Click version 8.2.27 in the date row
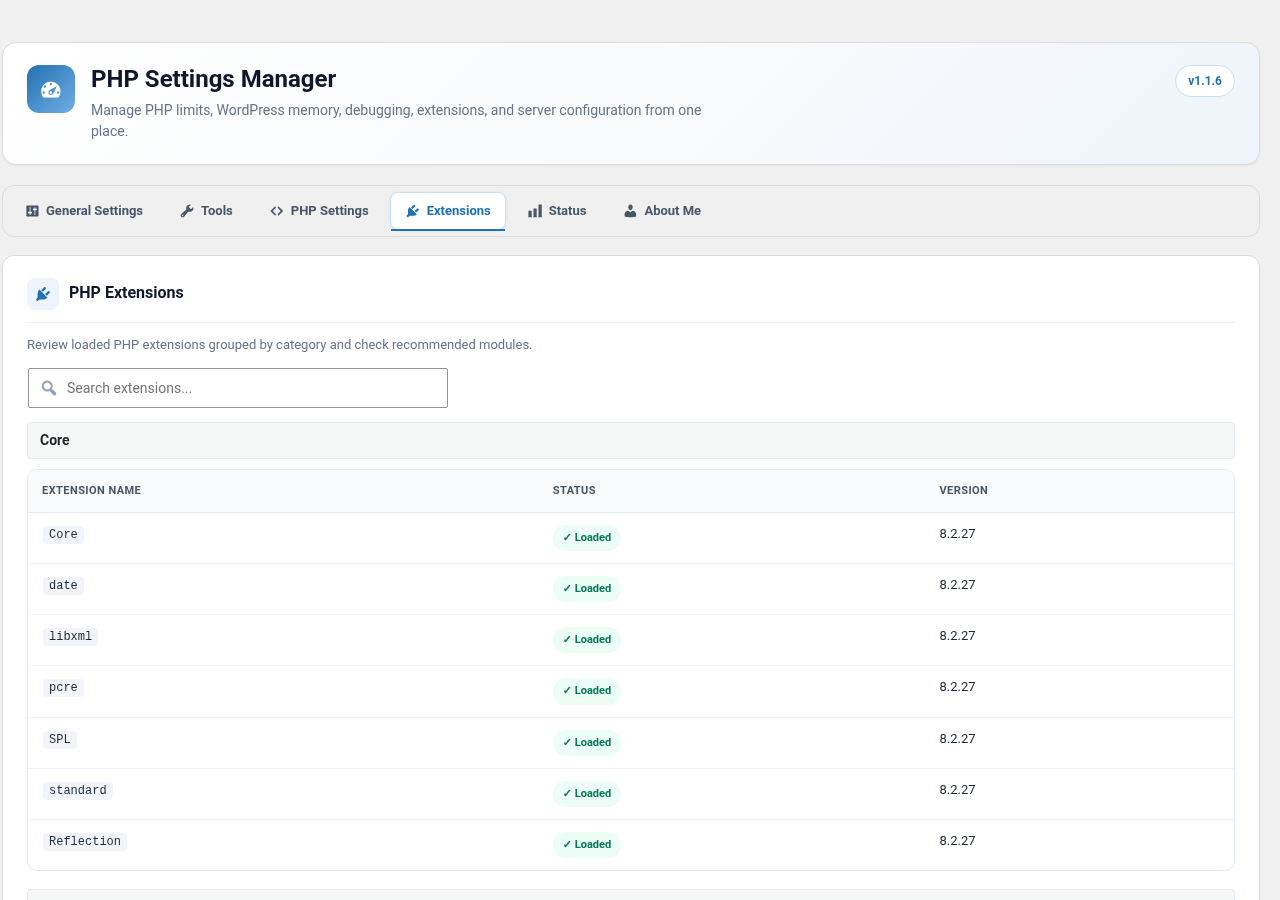Image resolution: width=1280 pixels, height=900 pixels. tap(957, 585)
